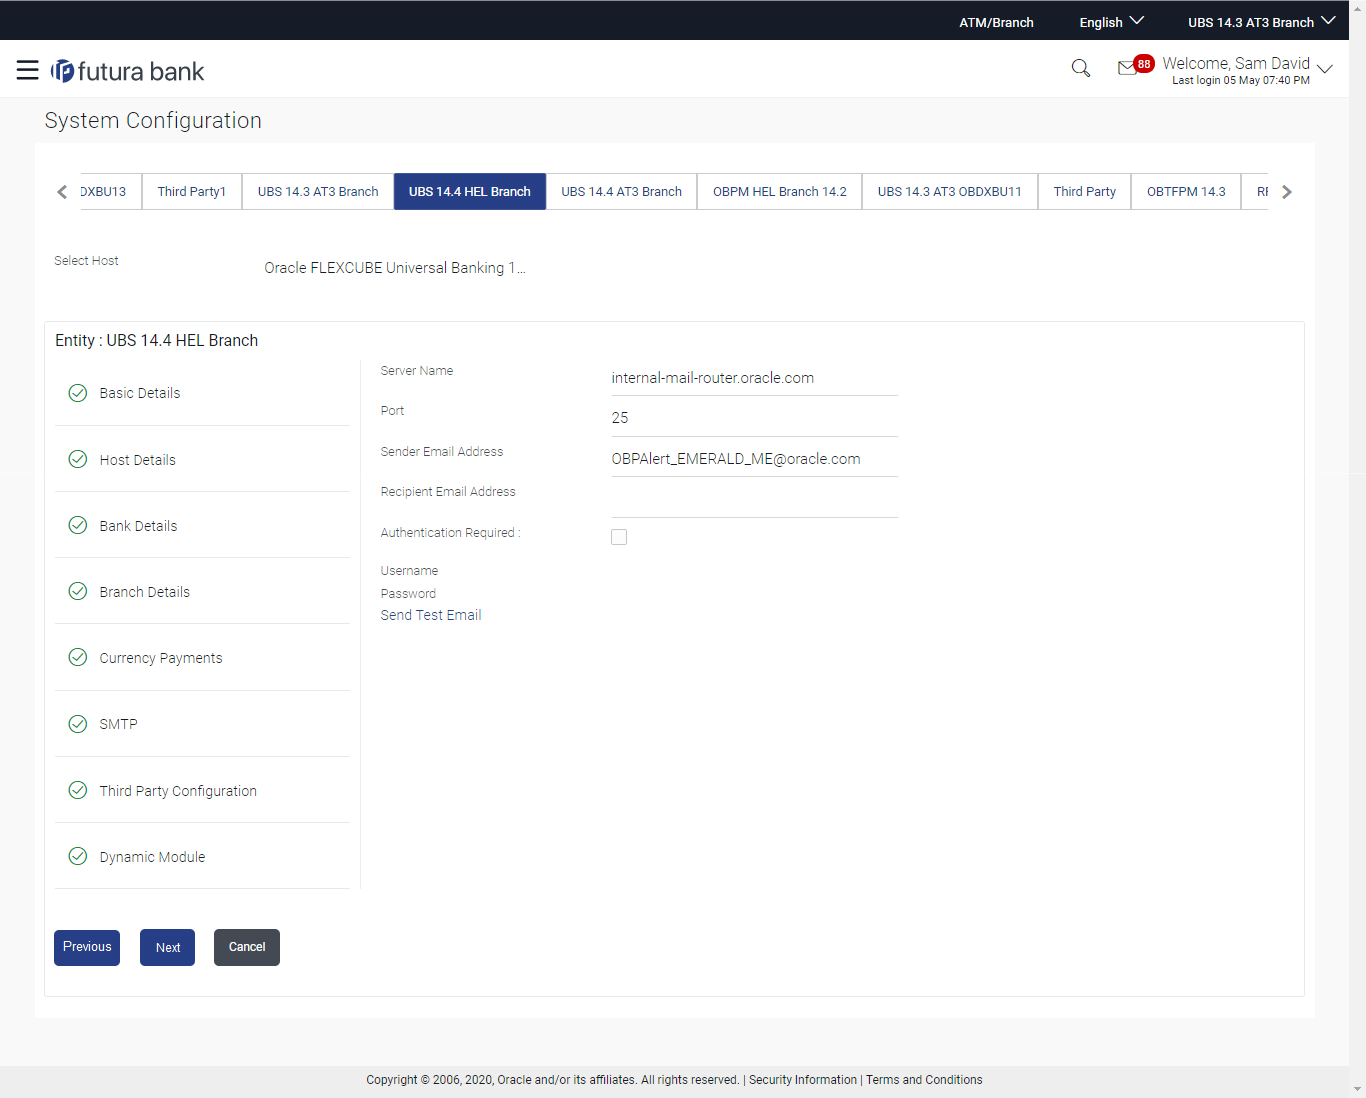The width and height of the screenshot is (1366, 1098).
Task: Switch to UBS 14.3 AT3 Branch tab
Action: coord(318,191)
